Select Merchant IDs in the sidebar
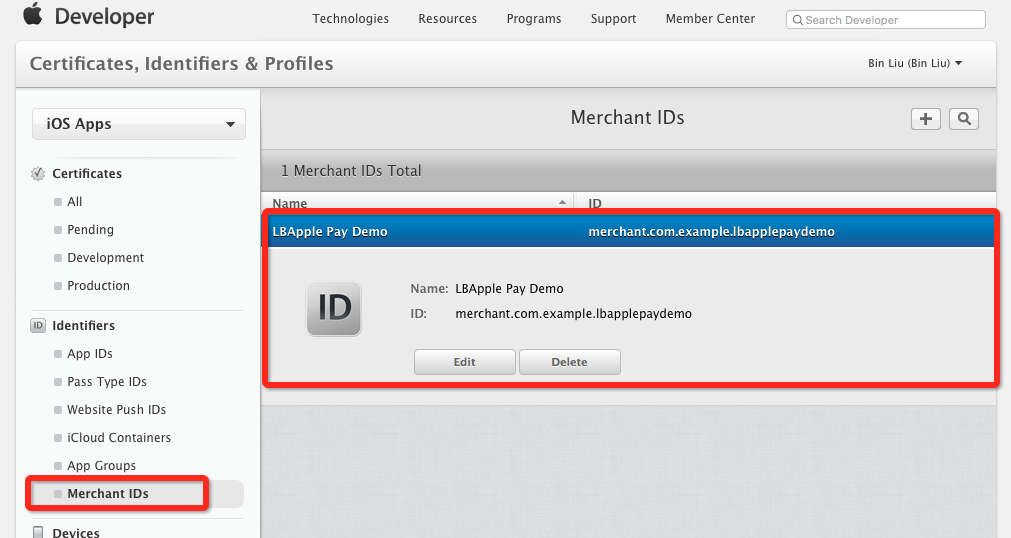Viewport: 1011px width, 538px height. pos(108,494)
